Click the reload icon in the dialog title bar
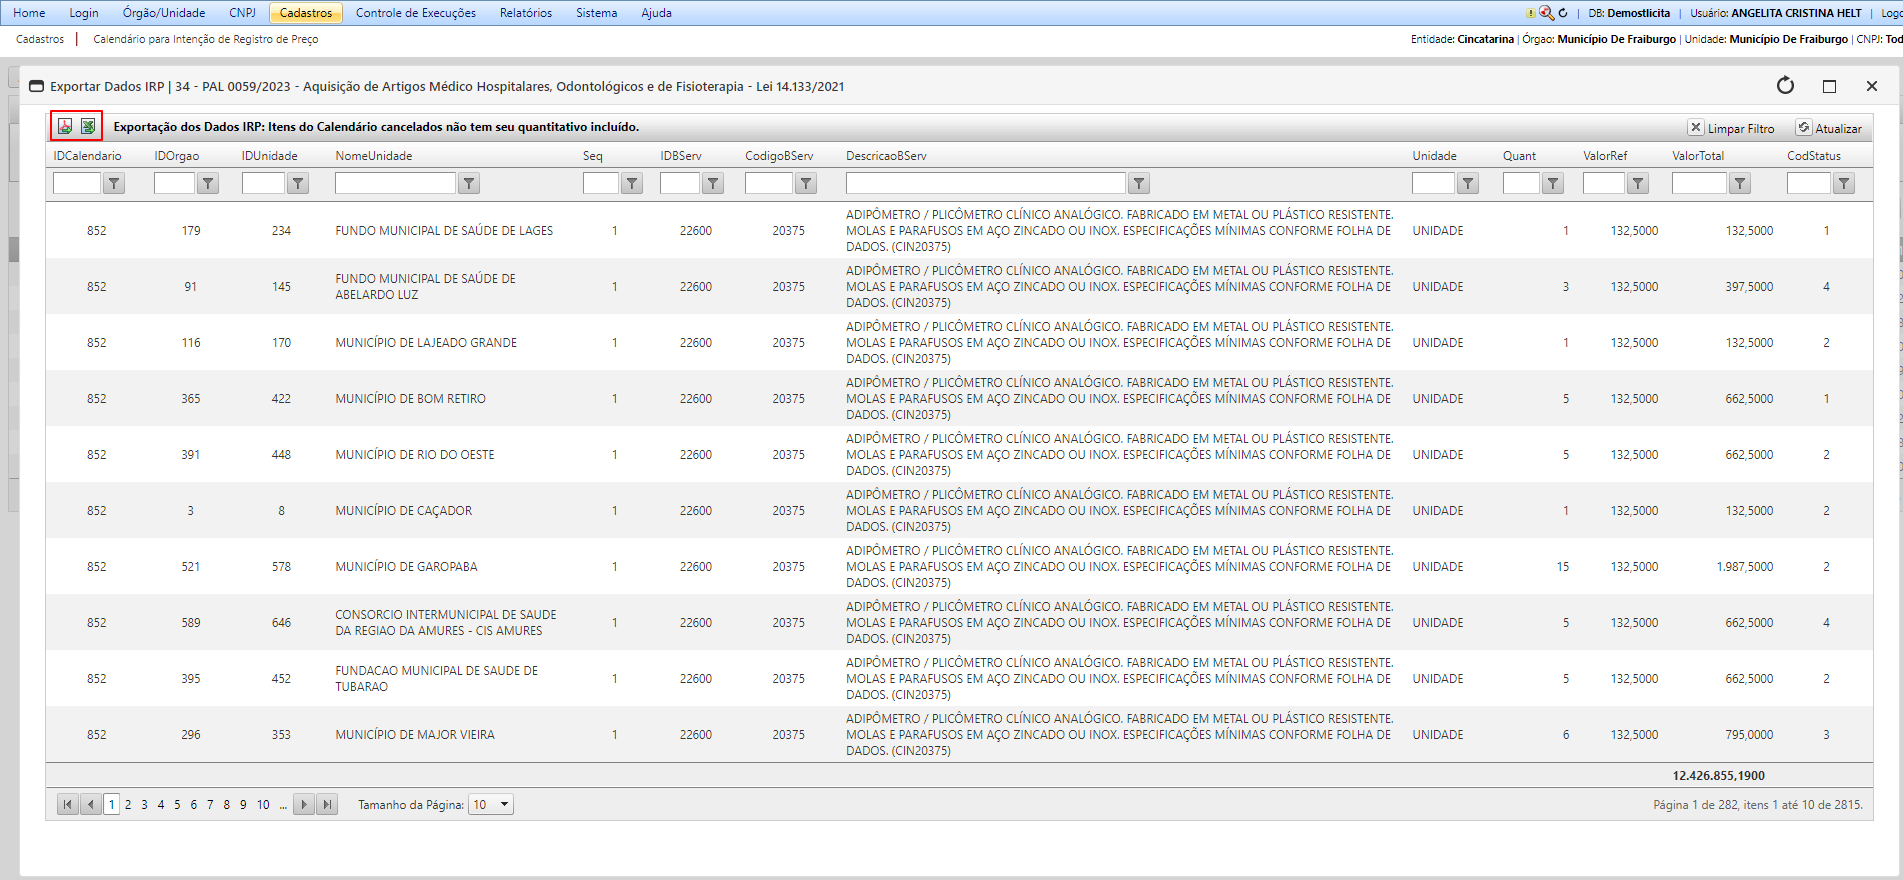1903x880 pixels. (x=1785, y=86)
